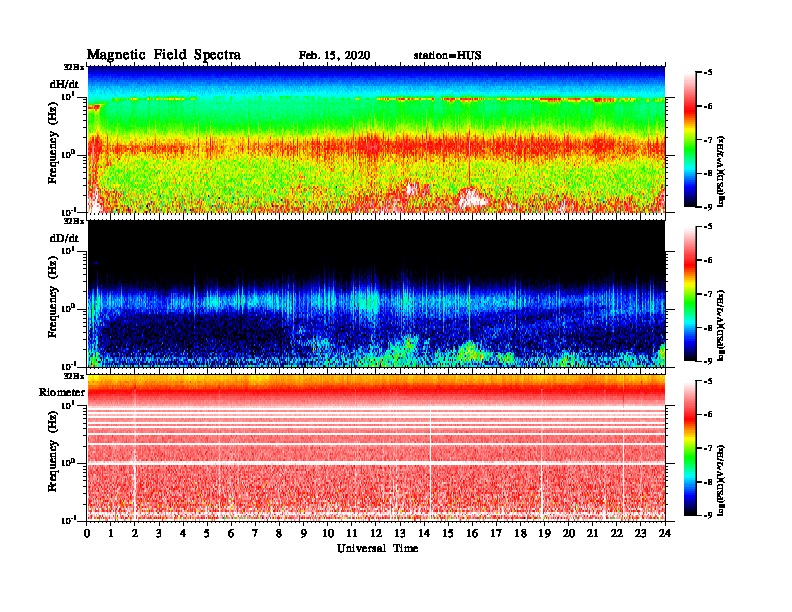
Task: Click hour tick label "4" on time axis
Action: (183, 533)
